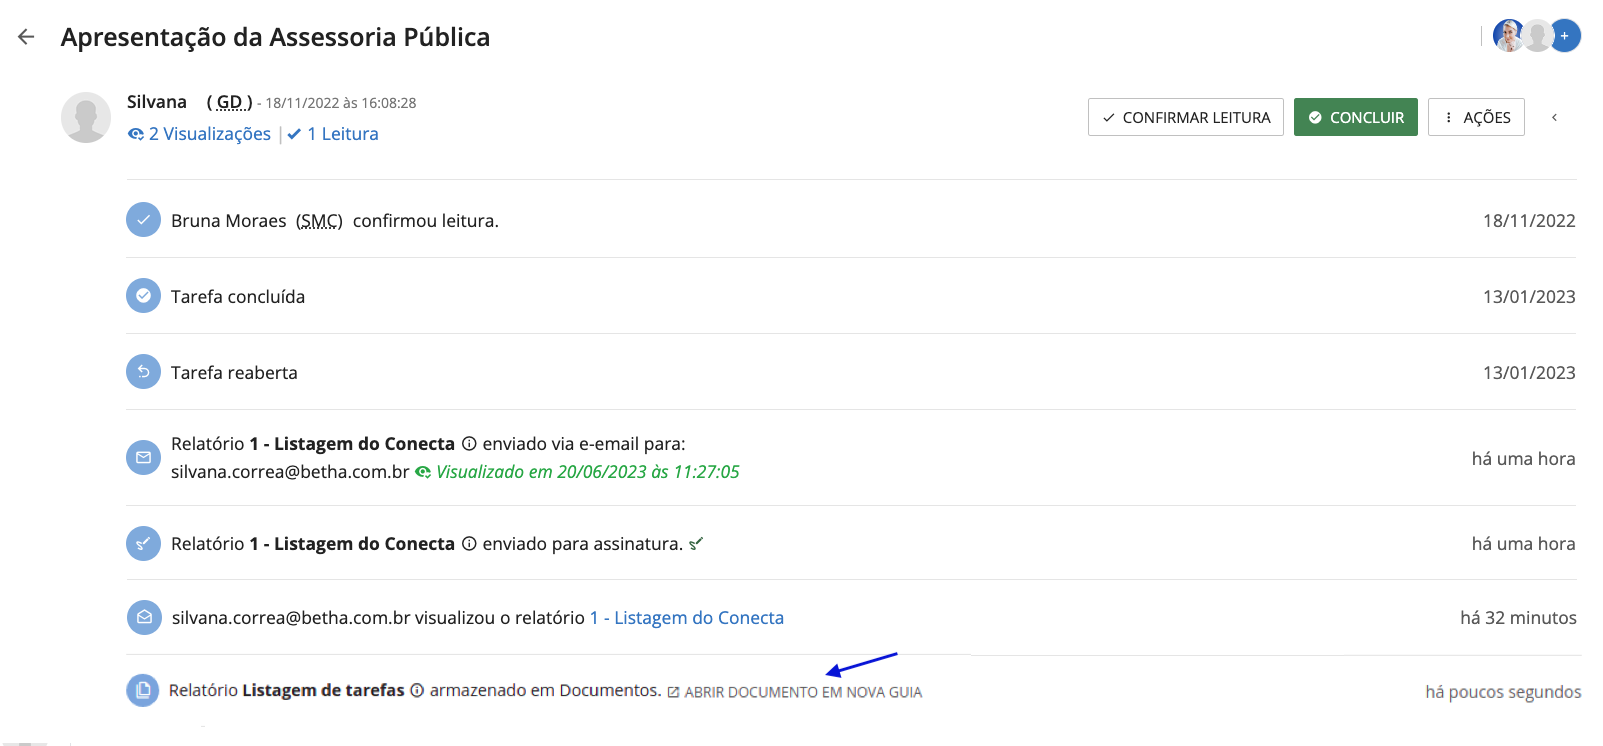Open the 2 Visualizações link
Image resolution: width=1603 pixels, height=746 pixels.
pyautogui.click(x=200, y=134)
